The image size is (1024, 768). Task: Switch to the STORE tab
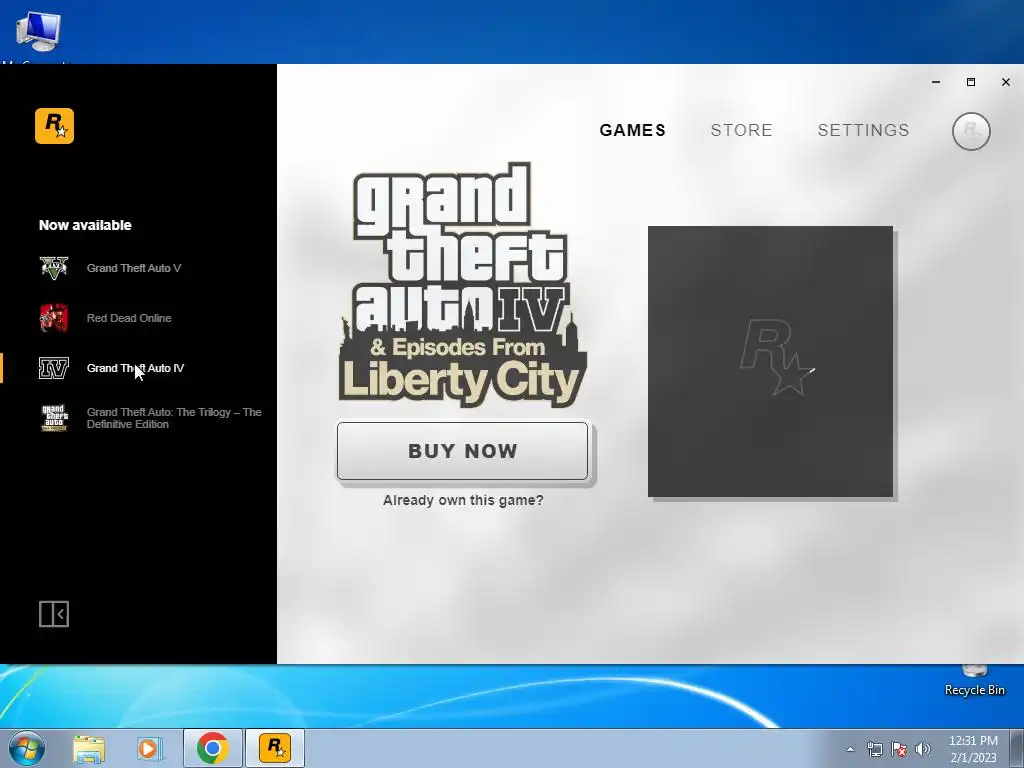point(741,130)
